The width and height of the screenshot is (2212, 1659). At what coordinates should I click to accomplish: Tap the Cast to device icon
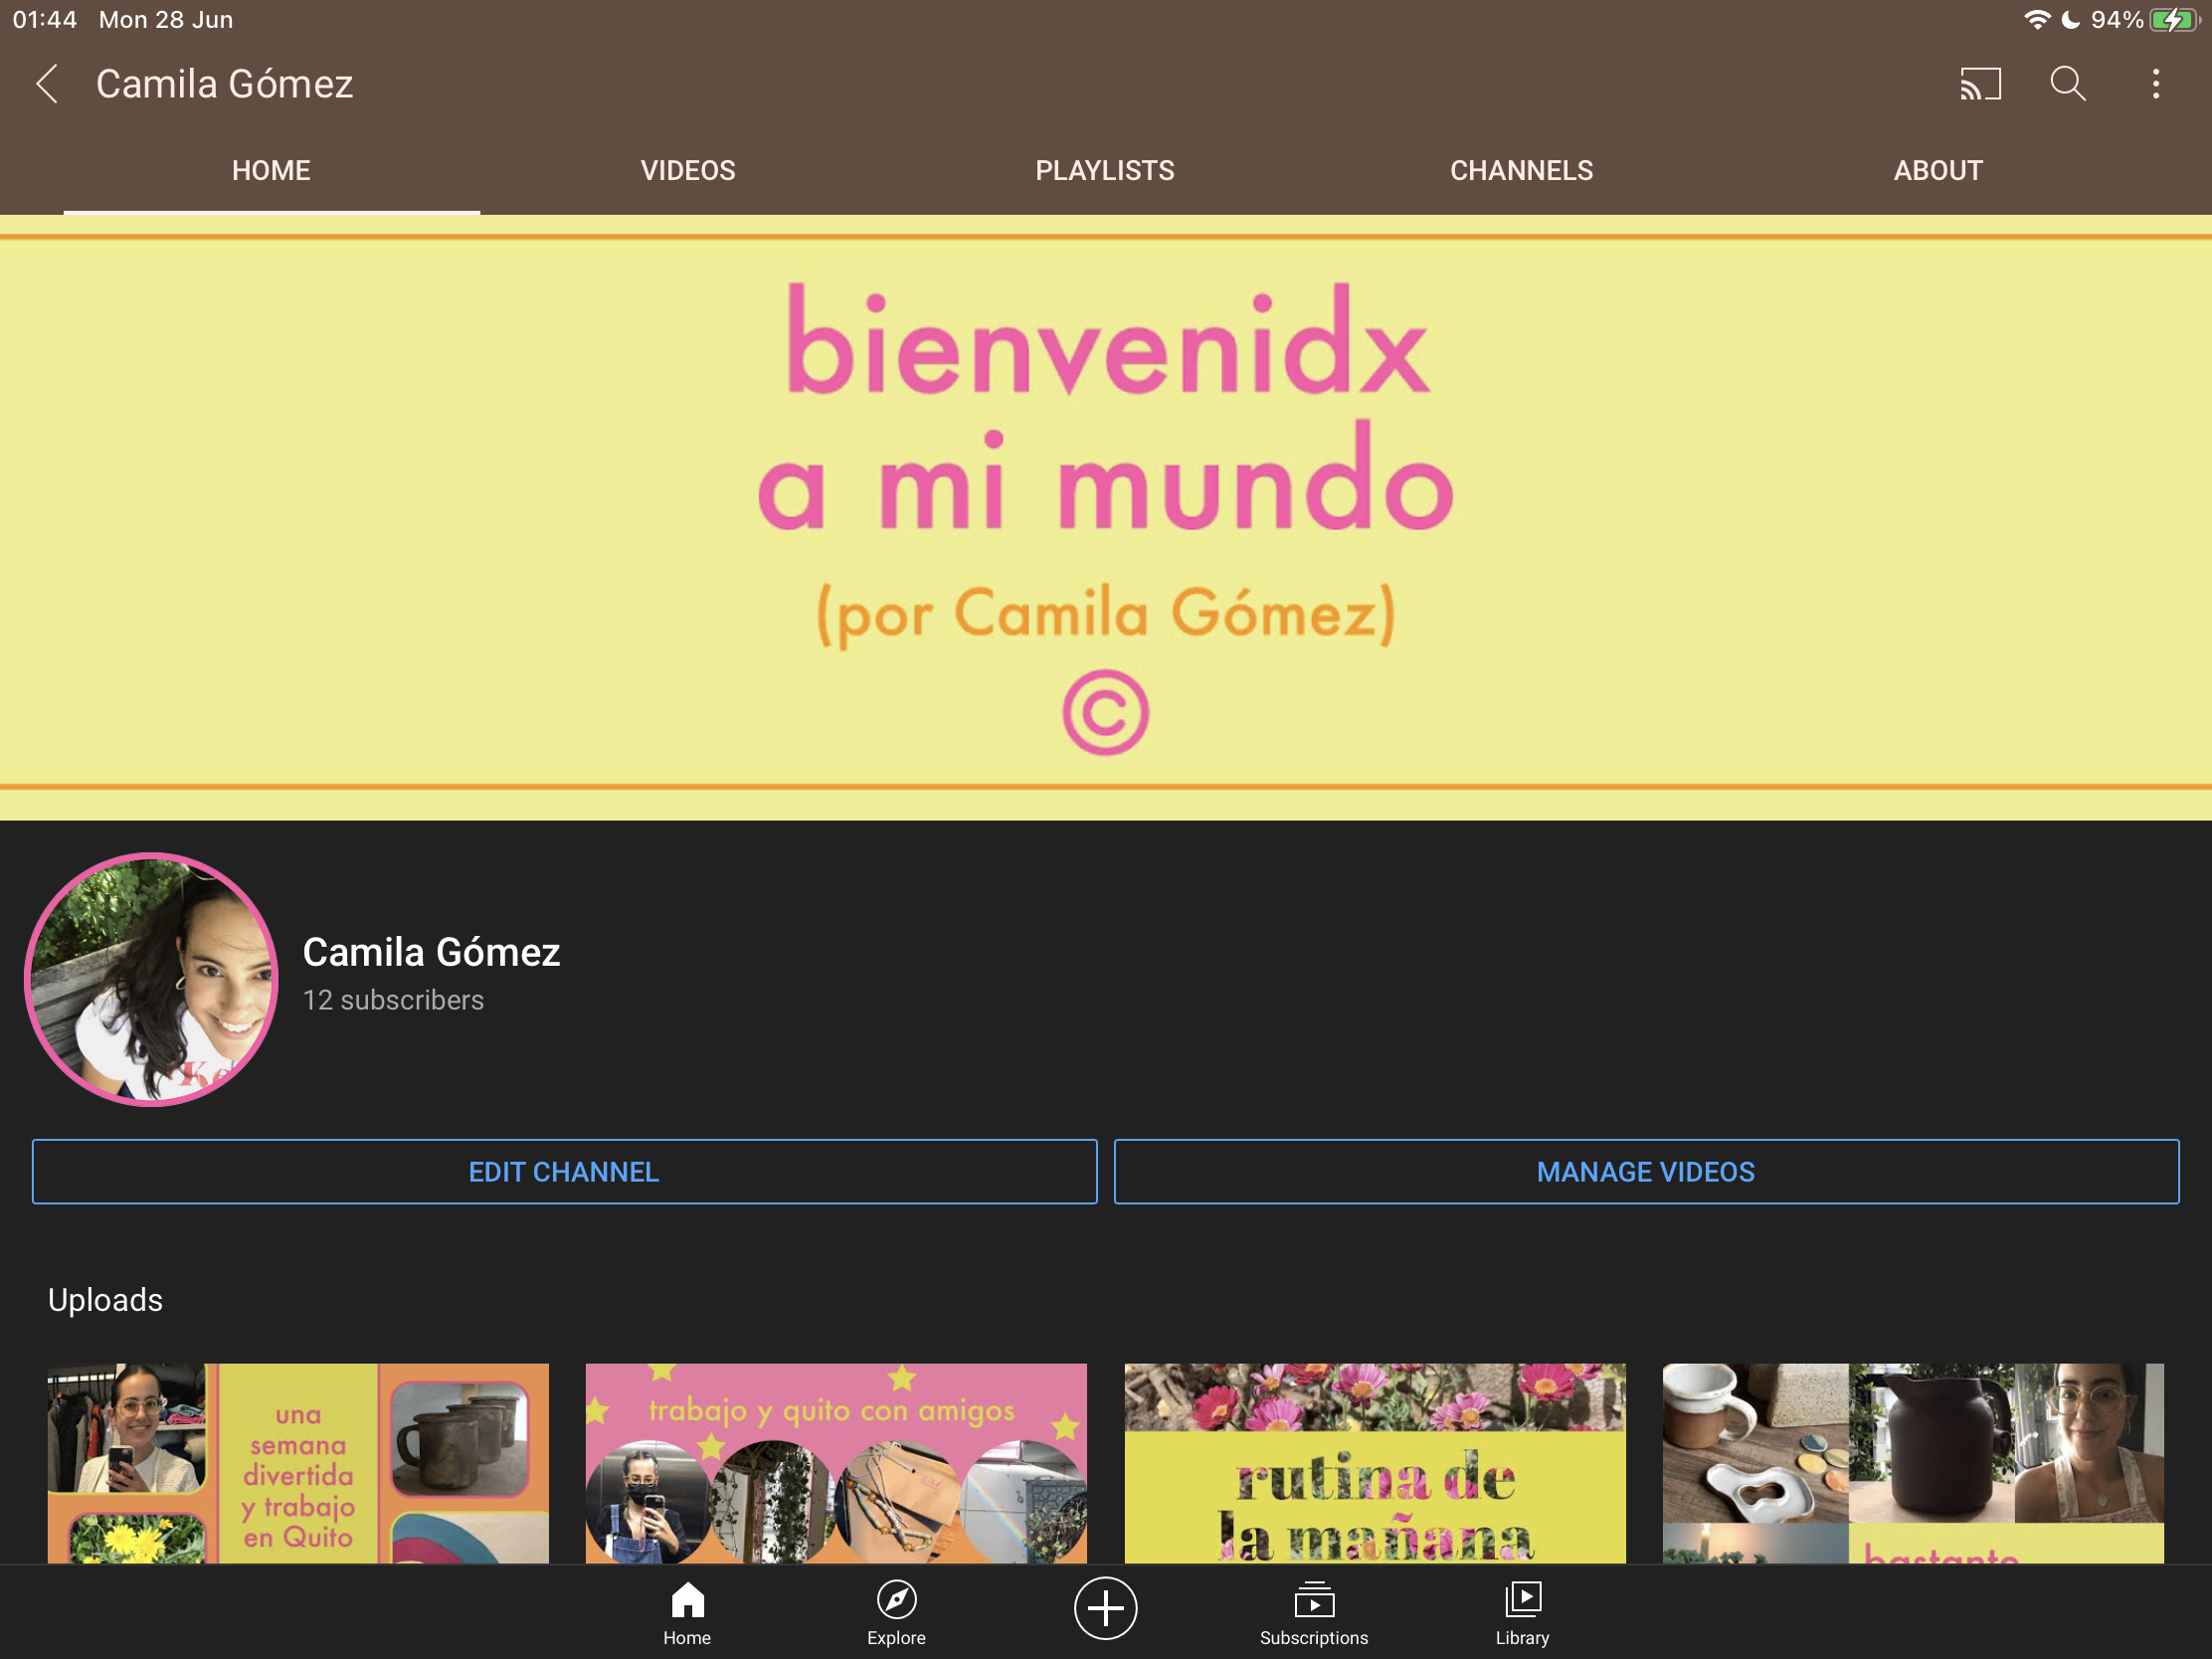click(x=1980, y=84)
